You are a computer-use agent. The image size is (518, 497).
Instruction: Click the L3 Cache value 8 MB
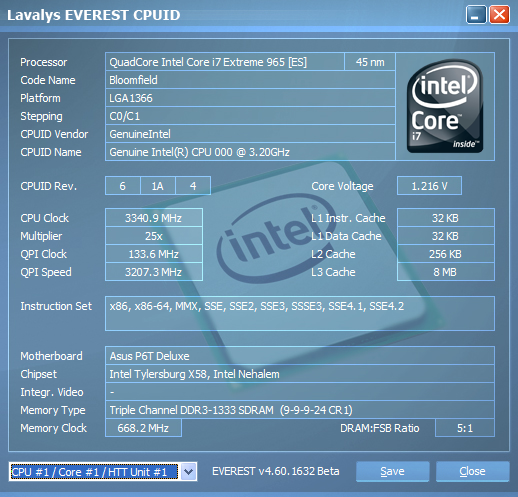coord(446,272)
